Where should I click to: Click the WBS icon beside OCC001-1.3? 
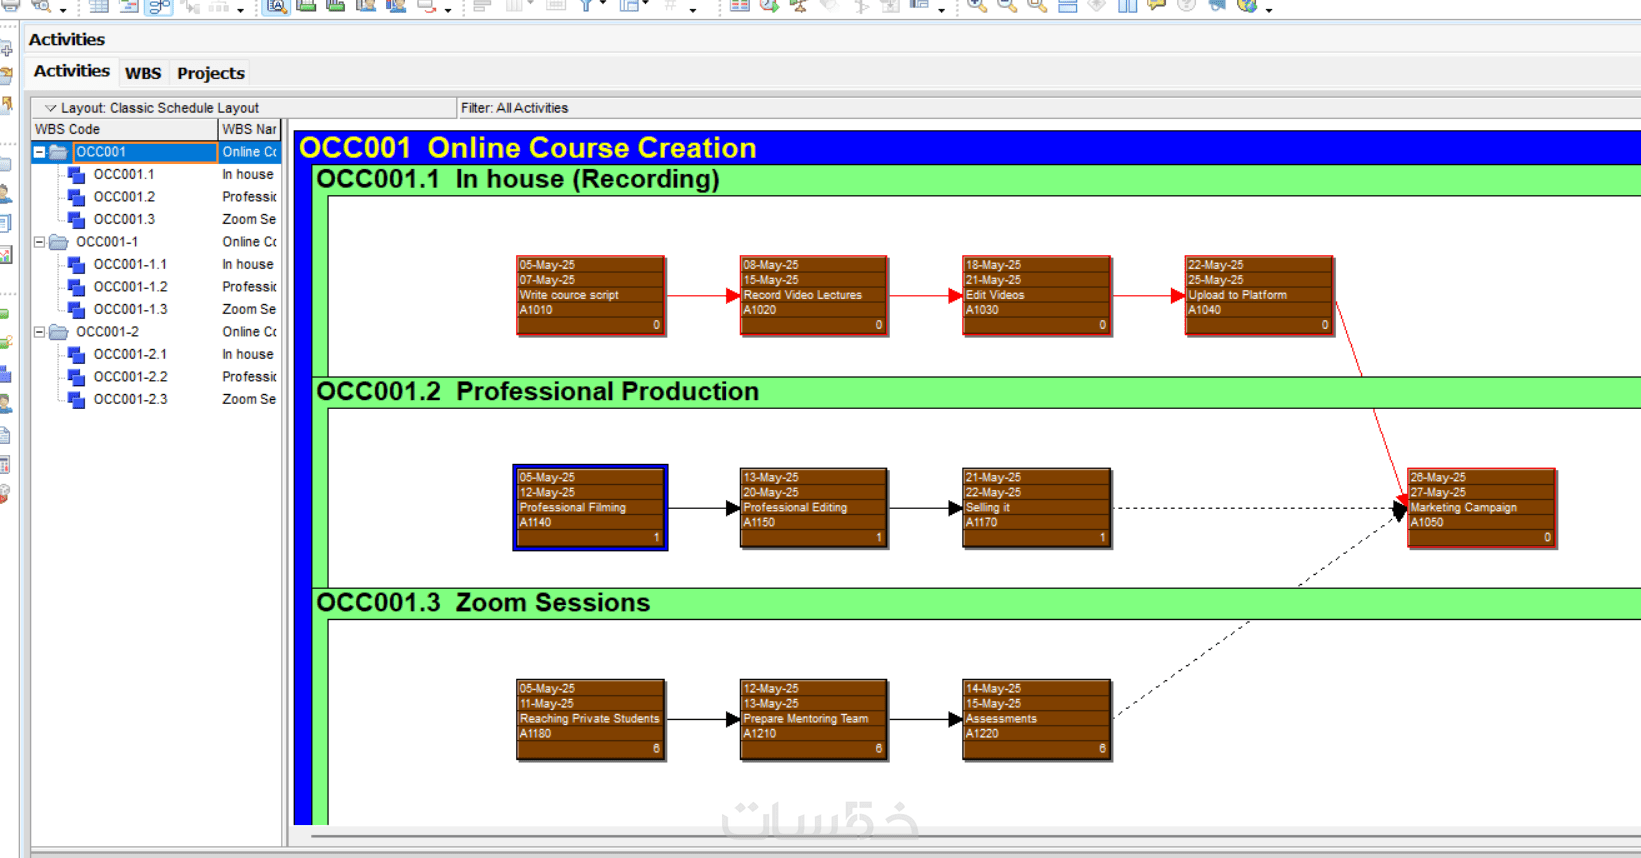pyautogui.click(x=76, y=310)
